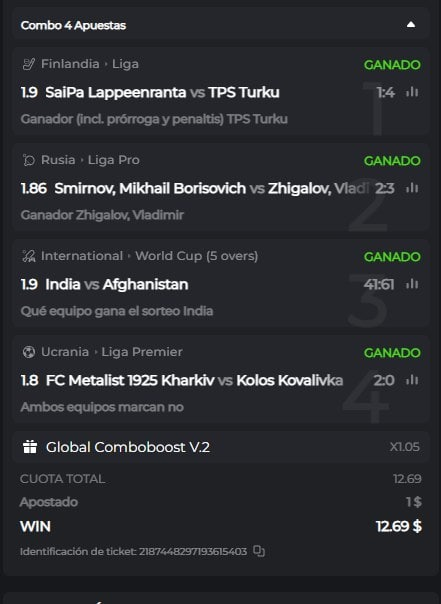Copy the ticket identification number
Screen dimensions: 441x604
pyautogui.click(x=259, y=551)
